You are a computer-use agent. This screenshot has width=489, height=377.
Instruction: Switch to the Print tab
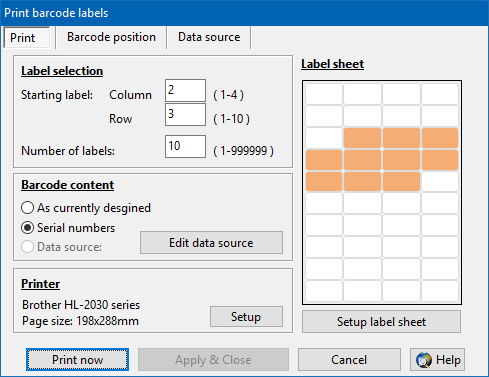(27, 37)
